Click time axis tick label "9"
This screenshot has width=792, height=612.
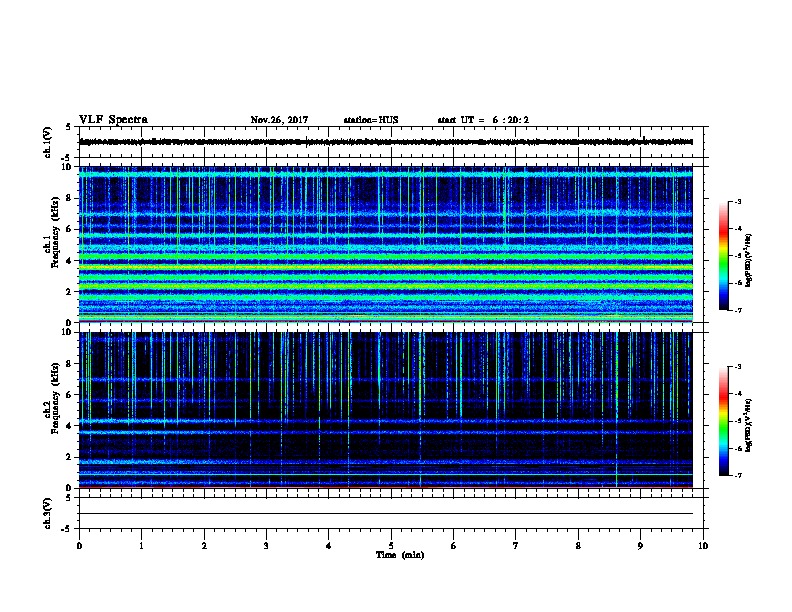click(640, 546)
